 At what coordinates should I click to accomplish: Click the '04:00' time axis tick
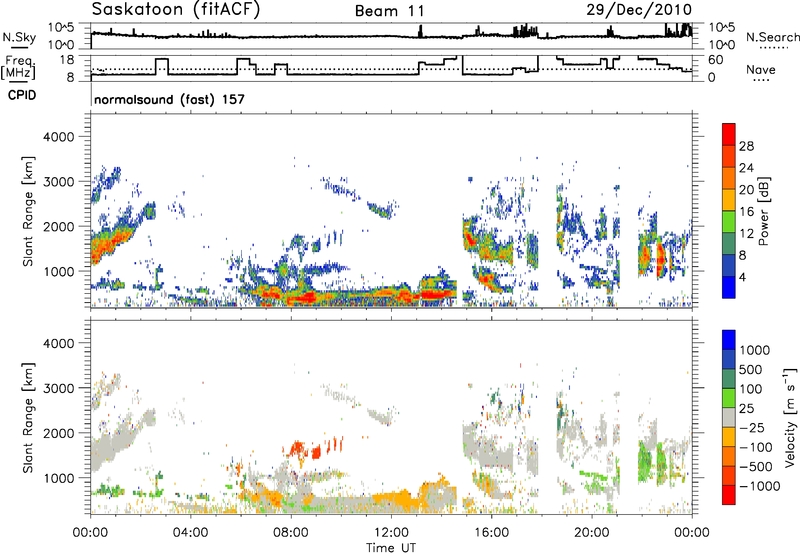(x=190, y=533)
